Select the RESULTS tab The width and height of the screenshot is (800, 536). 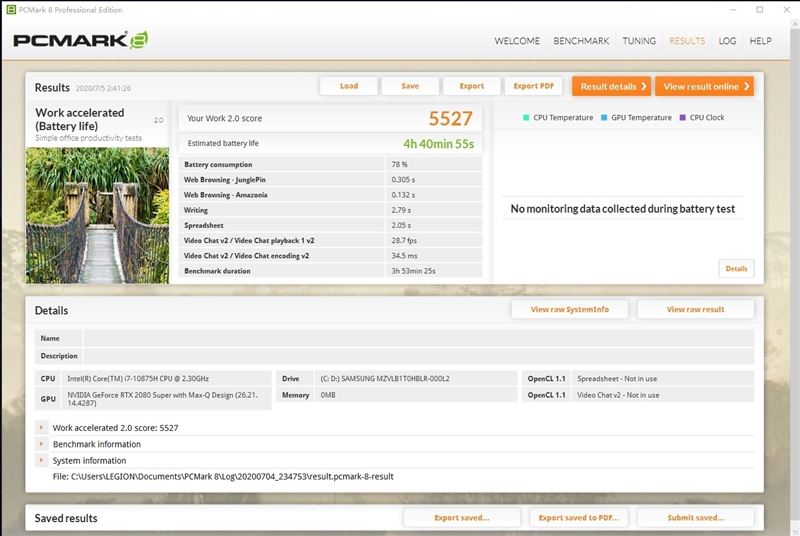(x=687, y=41)
